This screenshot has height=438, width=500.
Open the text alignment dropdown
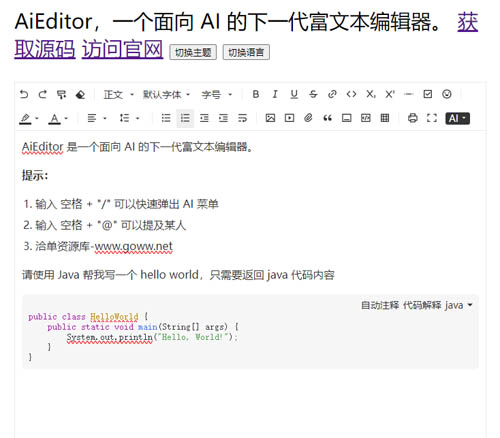pyautogui.click(x=97, y=118)
